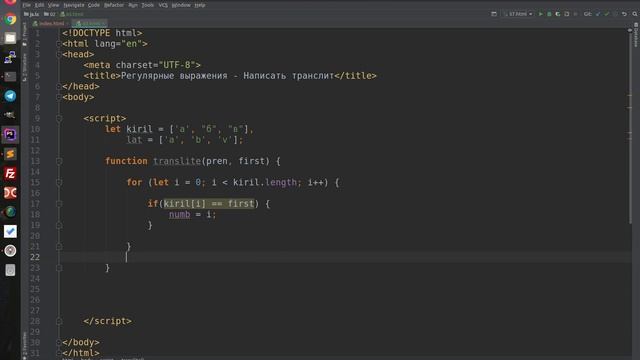Open the Database tool window on right edge
640x360 pixels.
point(636,35)
